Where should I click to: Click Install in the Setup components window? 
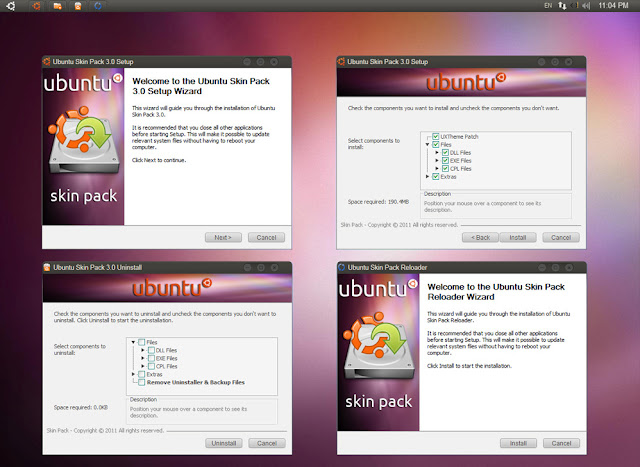point(518,238)
